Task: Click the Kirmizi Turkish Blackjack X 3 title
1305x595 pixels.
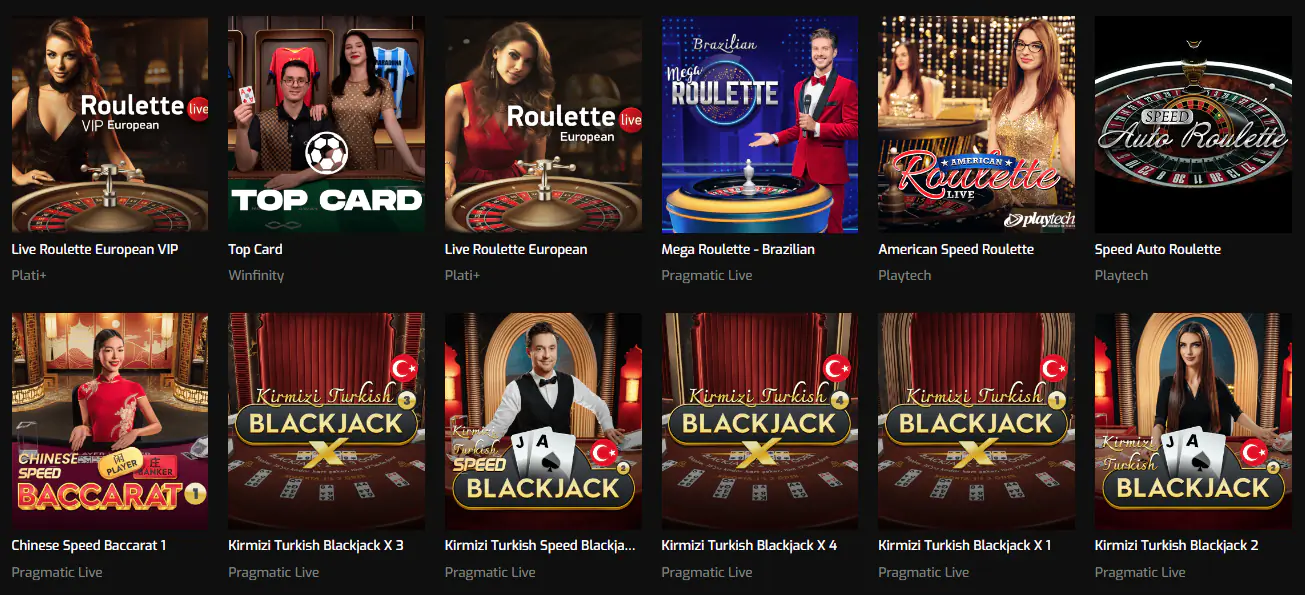Action: [x=316, y=546]
